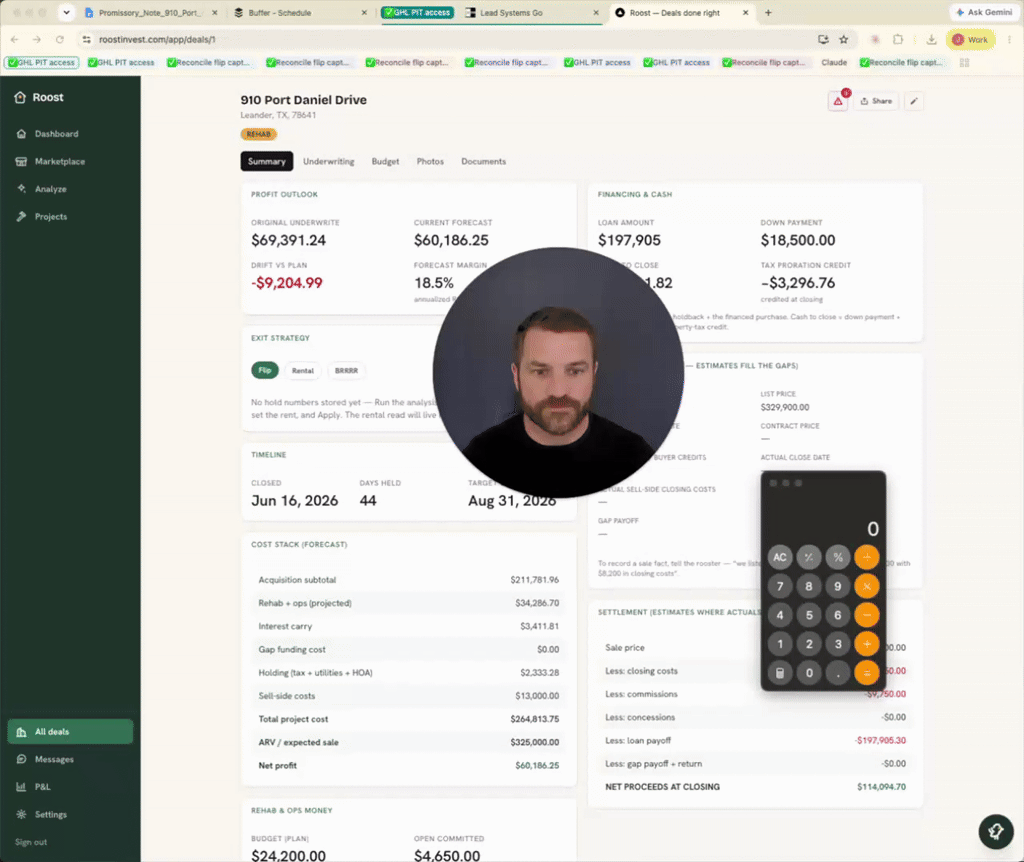This screenshot has height=862, width=1024.
Task: Click the install app icon in address bar
Action: (x=823, y=39)
